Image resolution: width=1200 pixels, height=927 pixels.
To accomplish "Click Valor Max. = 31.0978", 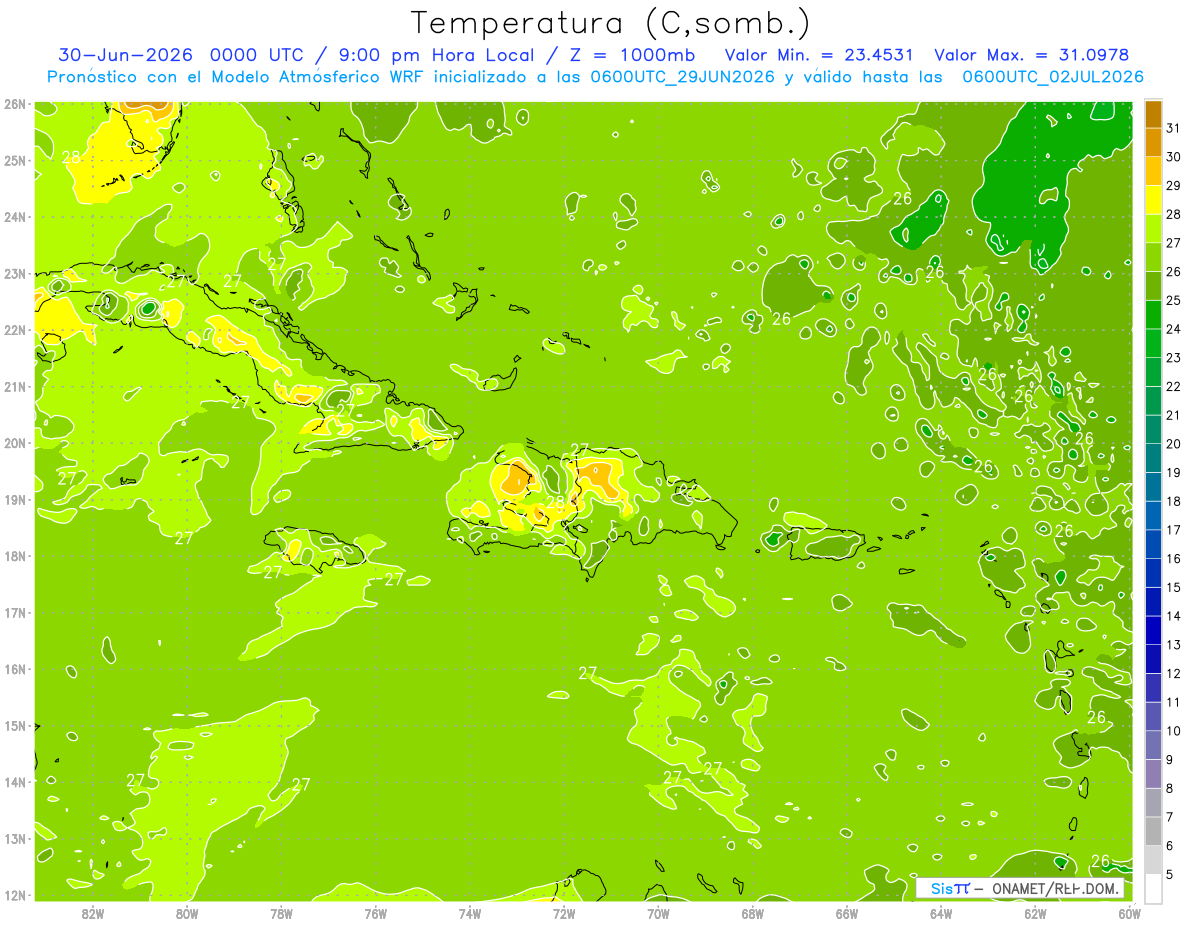I will [x=1031, y=55].
